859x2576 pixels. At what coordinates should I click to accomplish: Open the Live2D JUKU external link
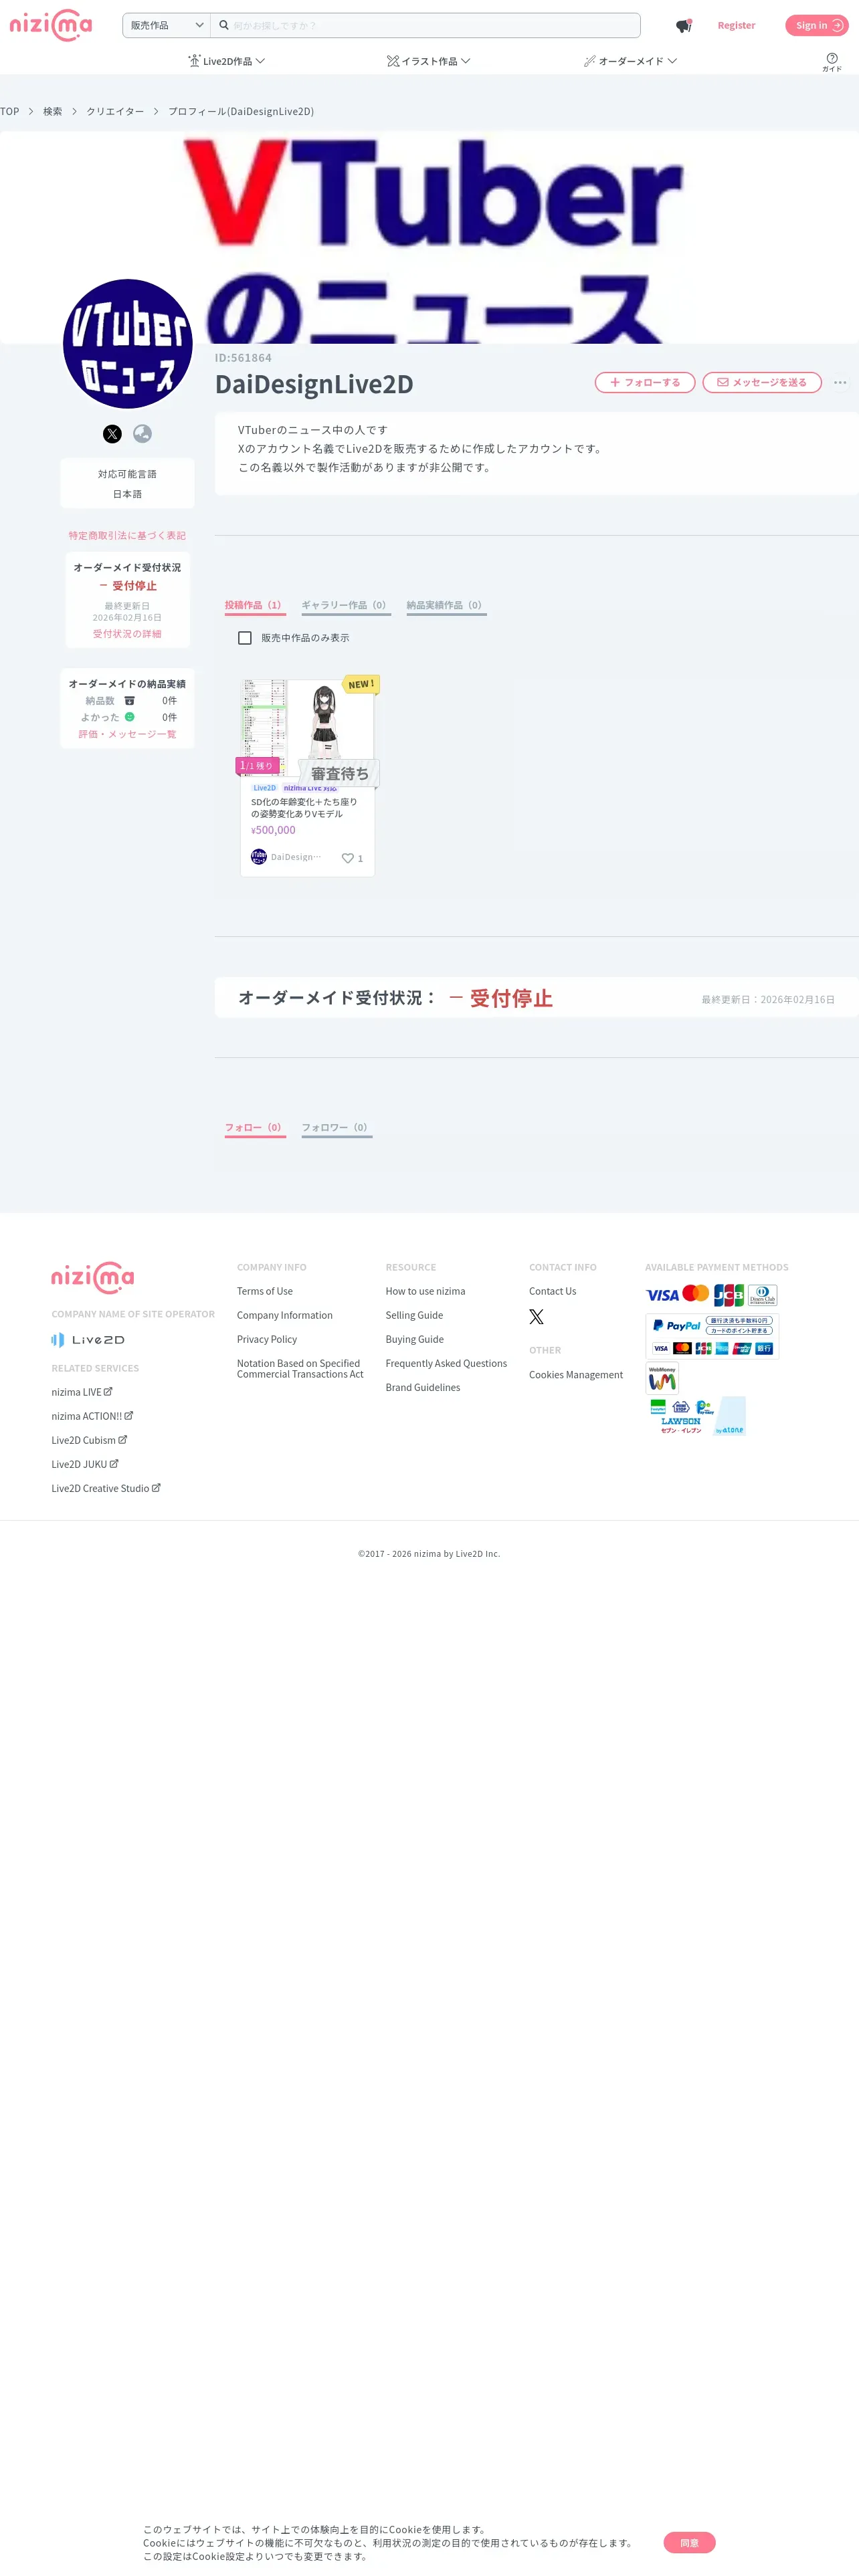coord(85,1464)
